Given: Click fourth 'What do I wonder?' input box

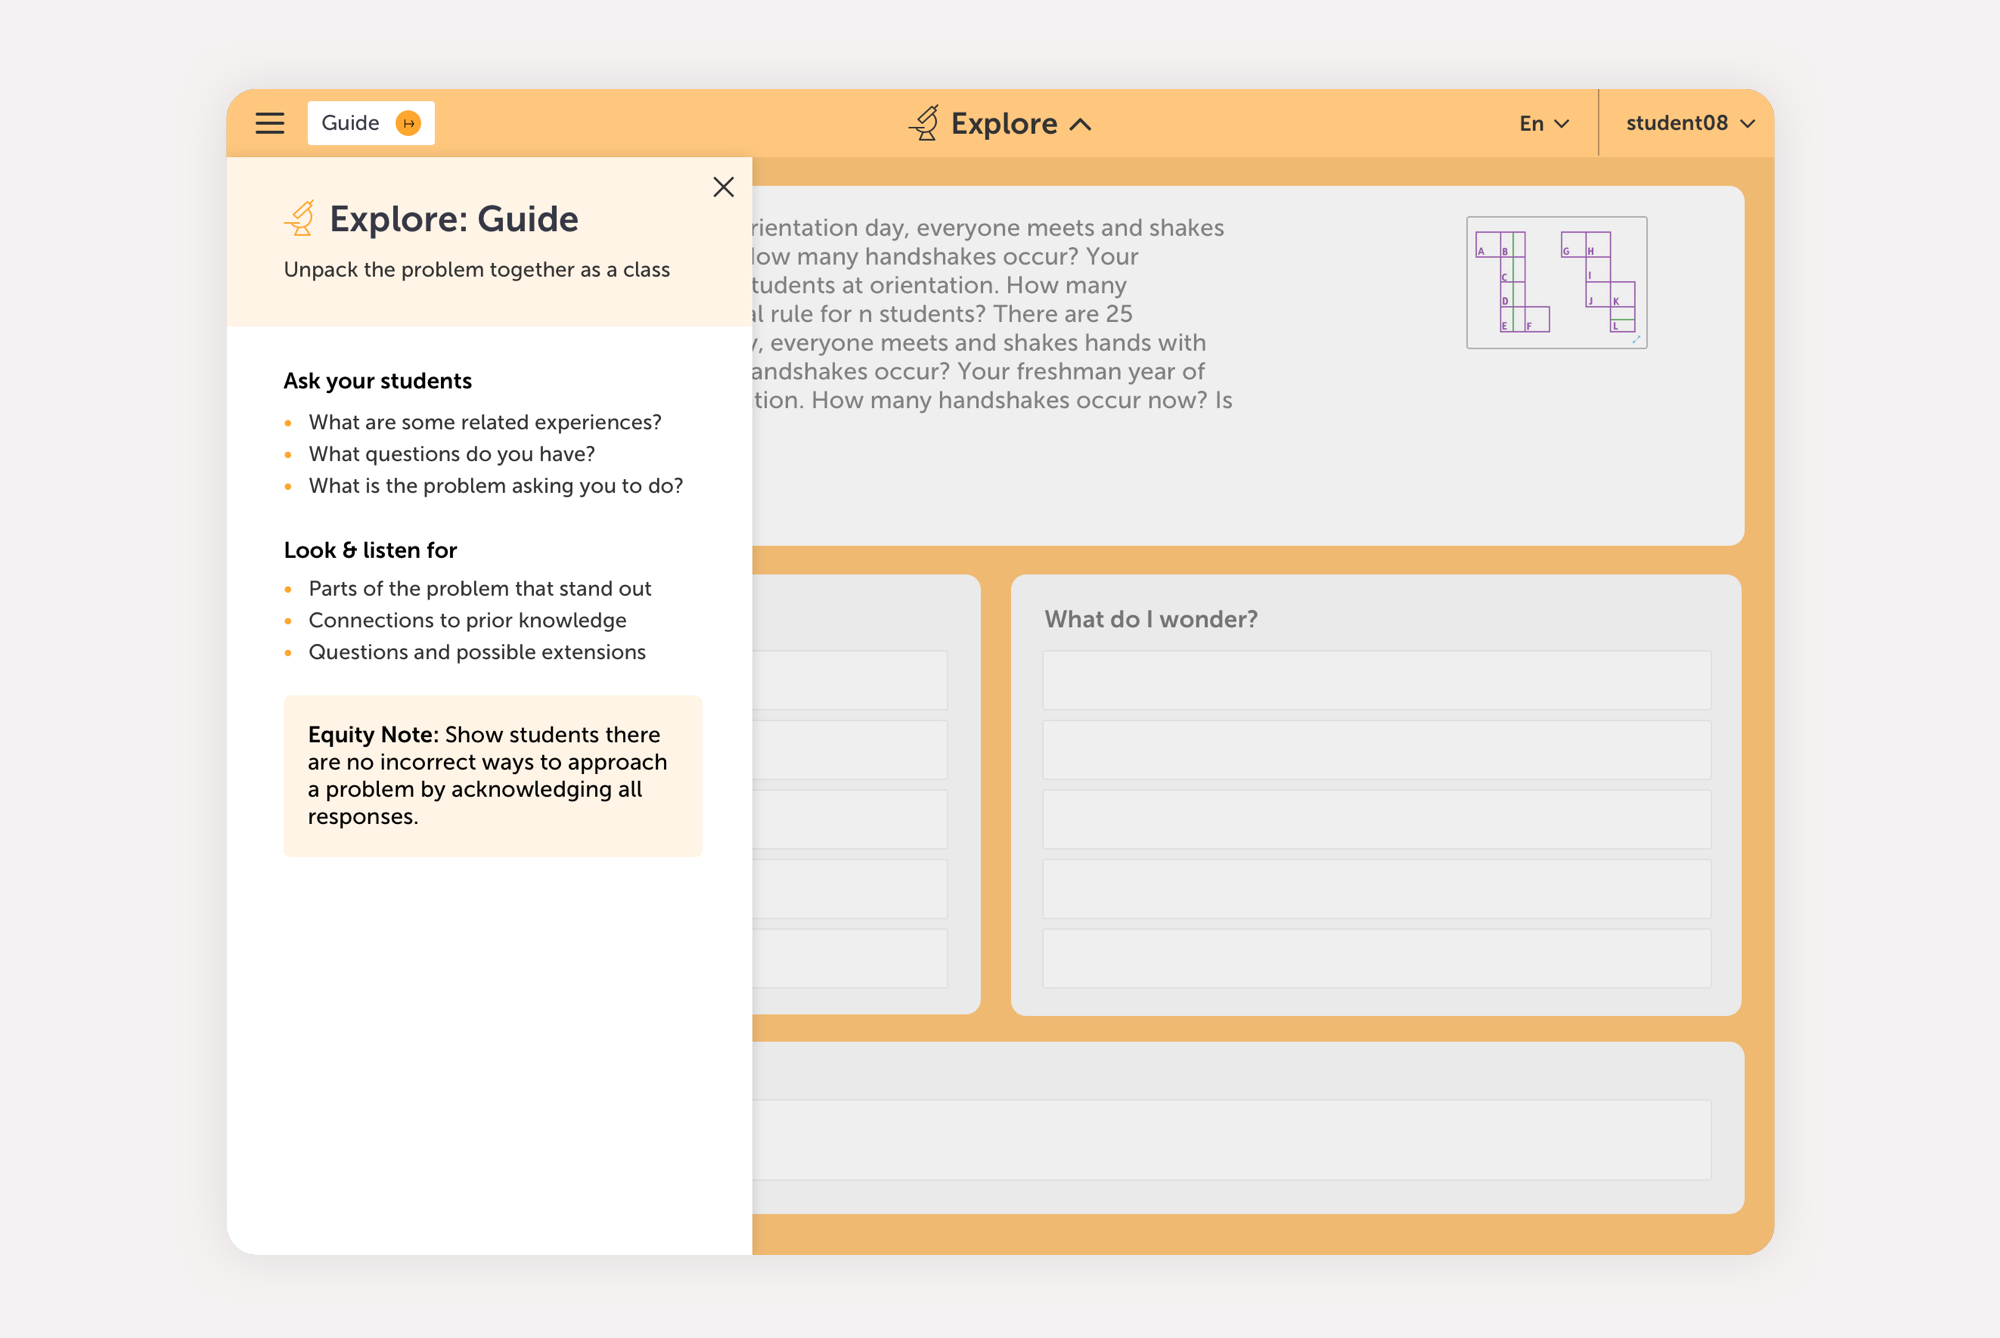Looking at the screenshot, I should point(1376,888).
